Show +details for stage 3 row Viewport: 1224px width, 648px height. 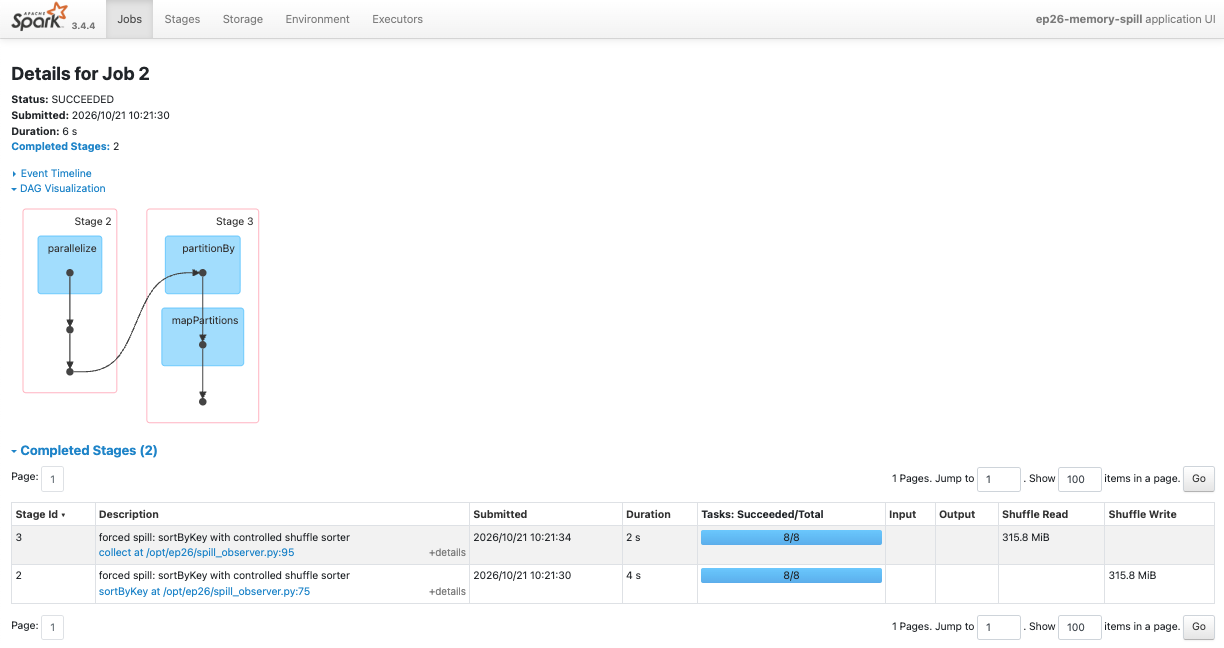[447, 552]
